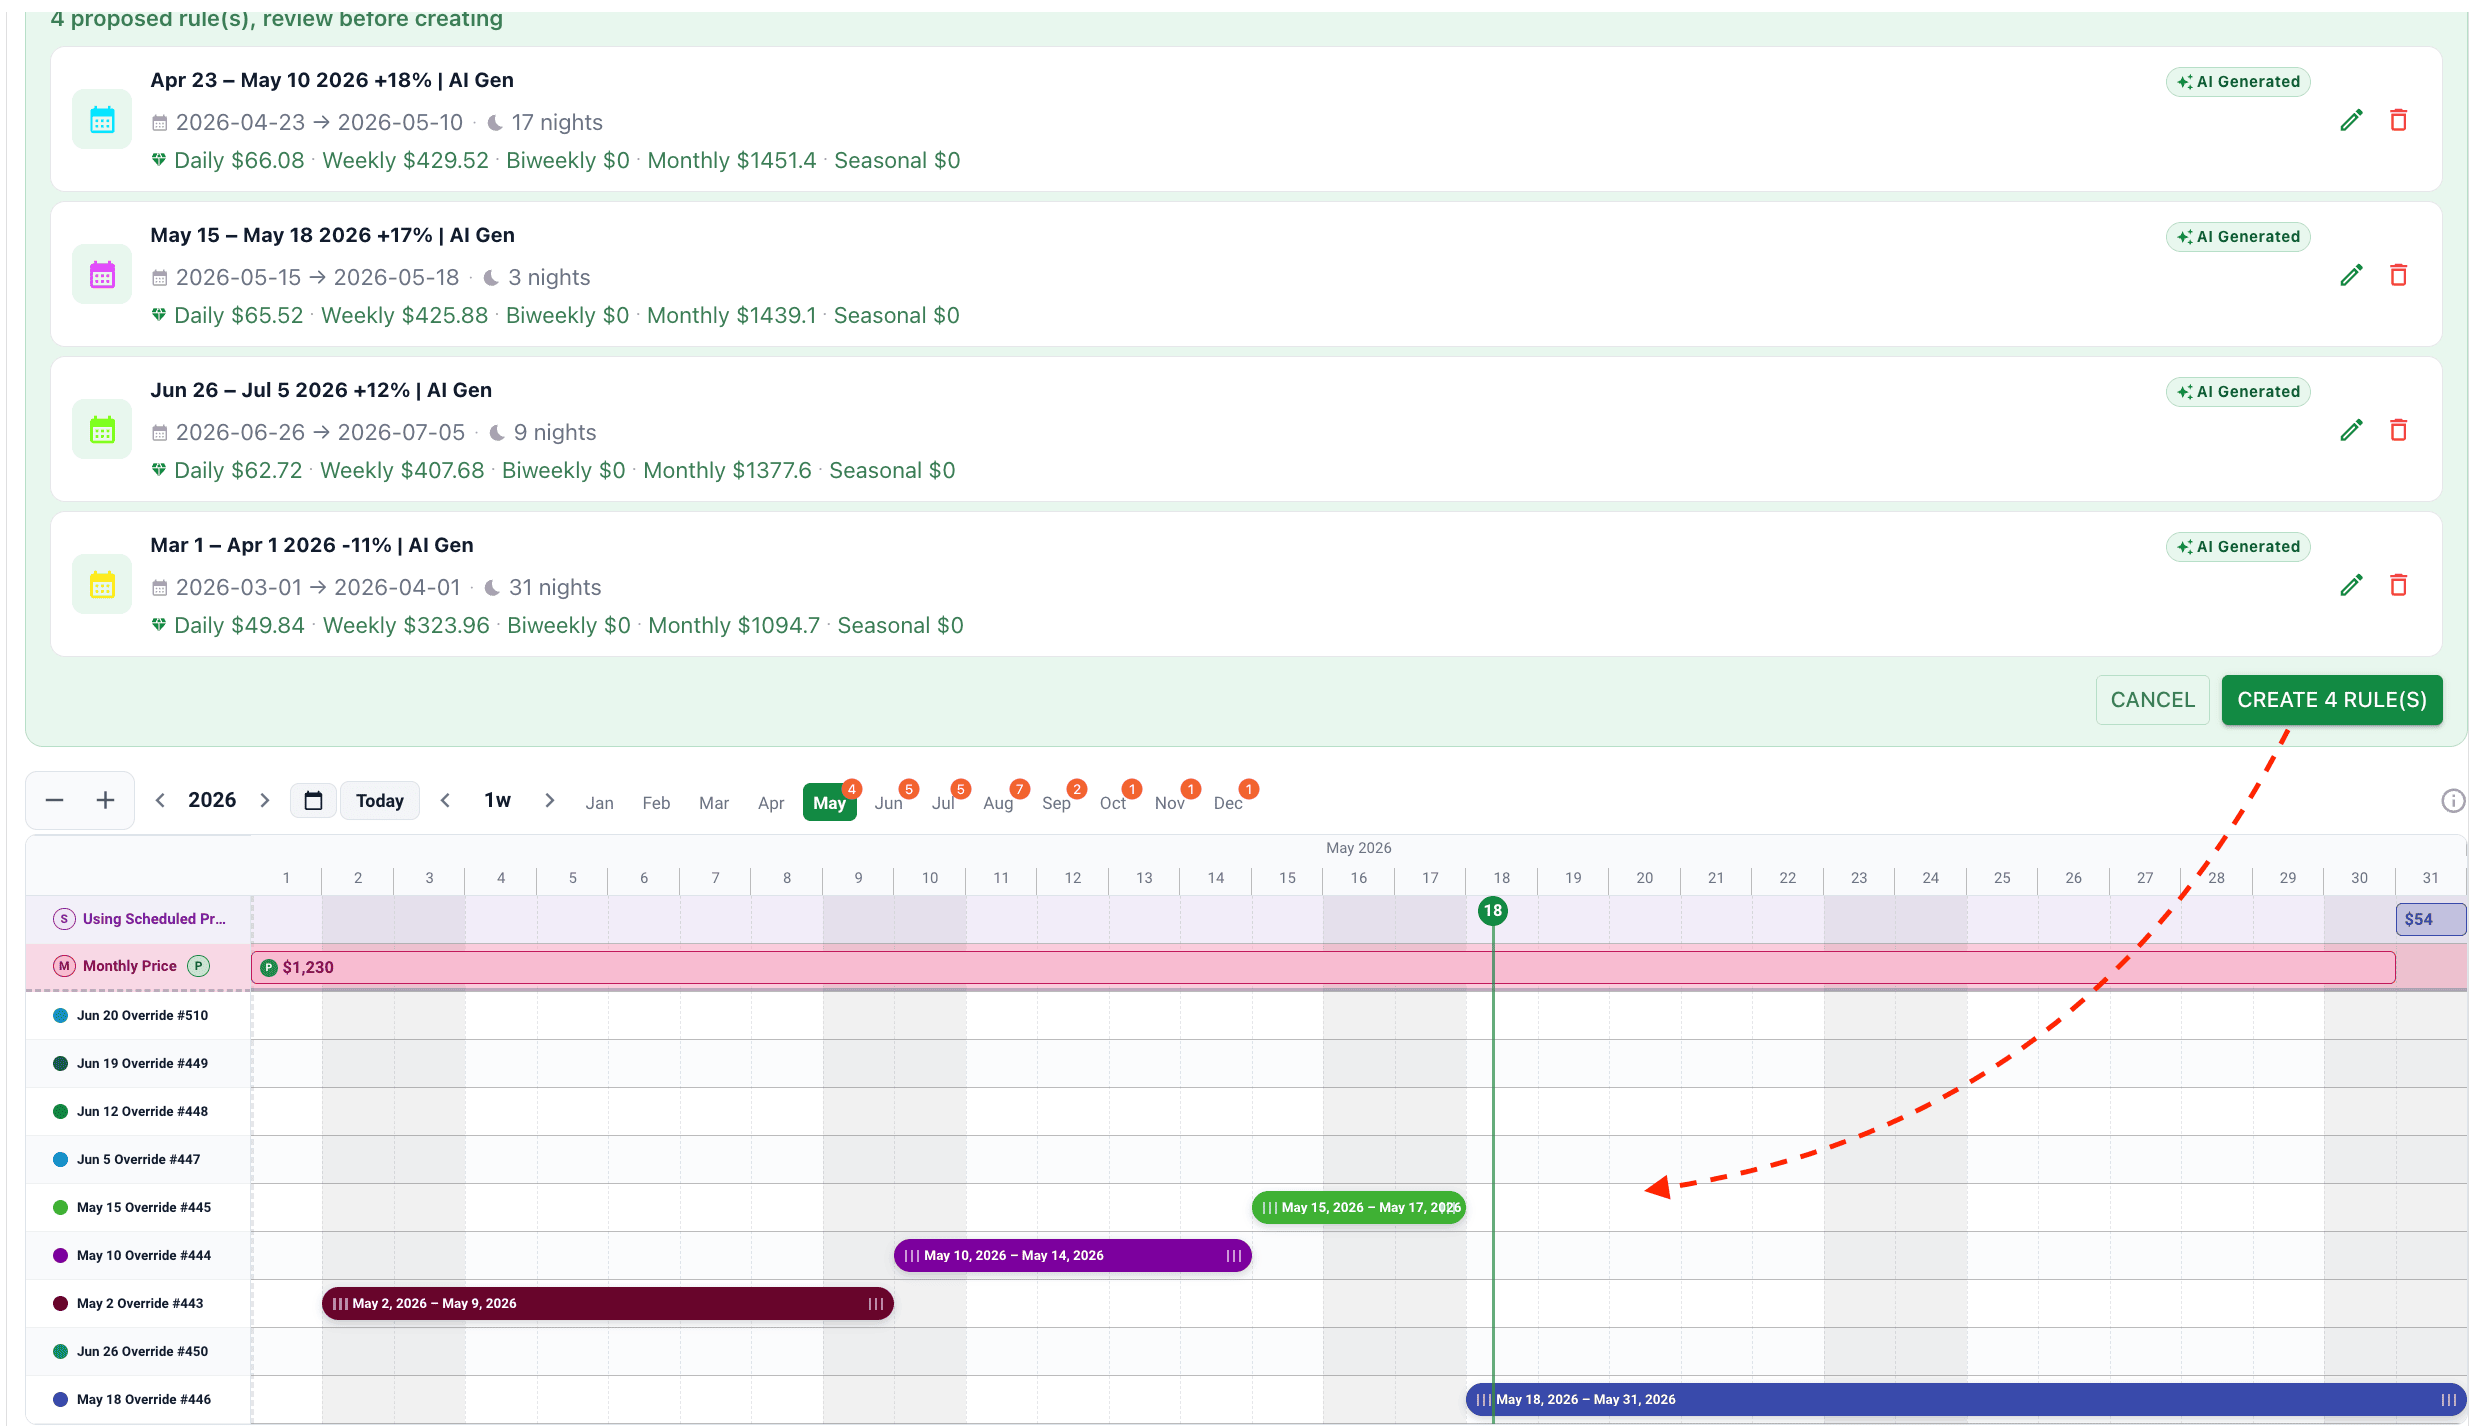Click AI Generated badge on Mar 1 rule
2482x1426 pixels.
[x=2238, y=547]
